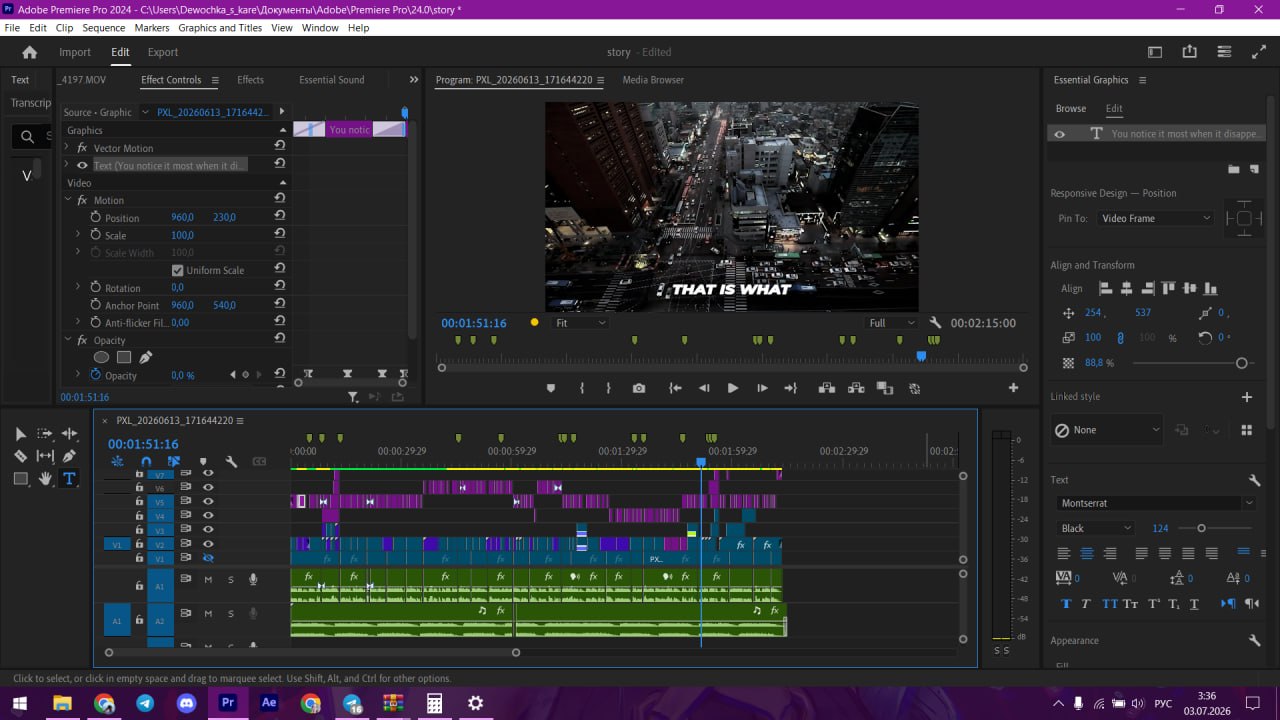1280x720 pixels.
Task: Show the hidden V1 video track
Action: (208, 558)
